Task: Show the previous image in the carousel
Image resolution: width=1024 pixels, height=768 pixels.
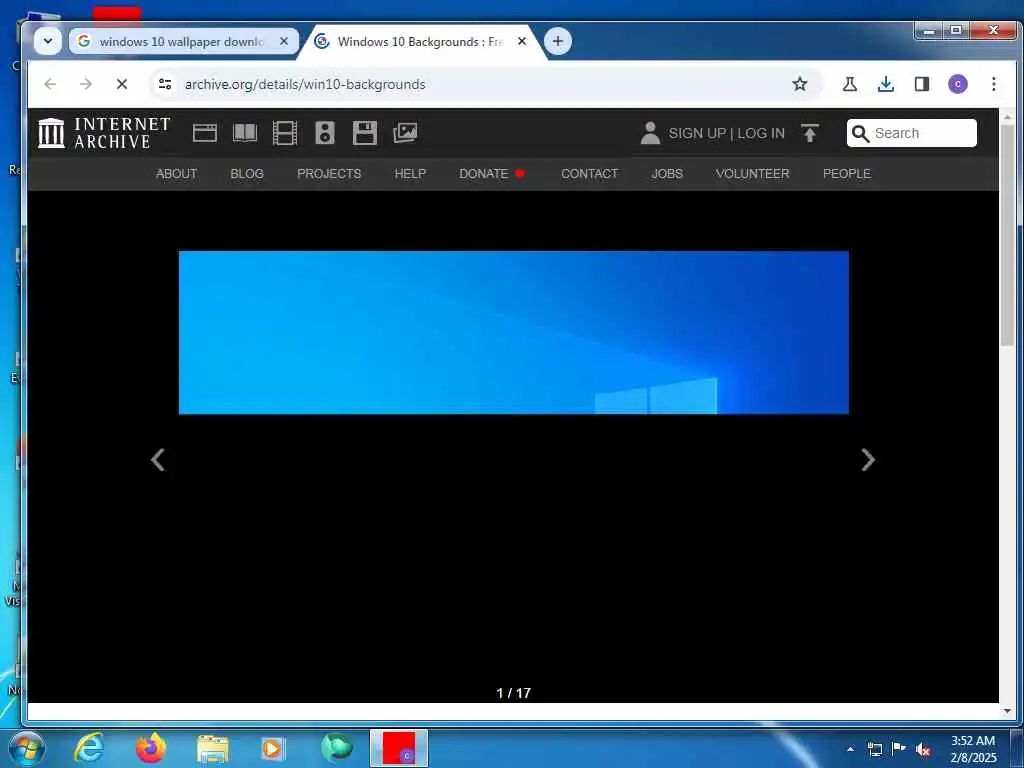Action: coord(157,460)
